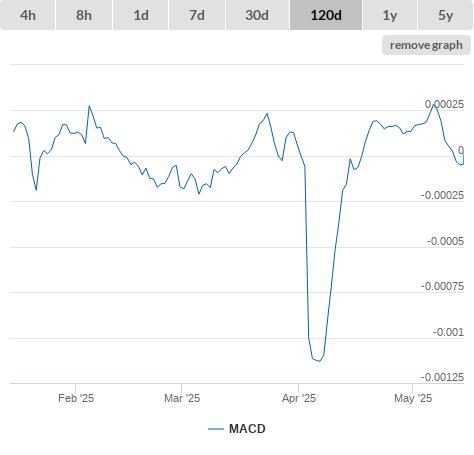Switch chart to 30d view
Screen dimensions: 474x455
257,15
